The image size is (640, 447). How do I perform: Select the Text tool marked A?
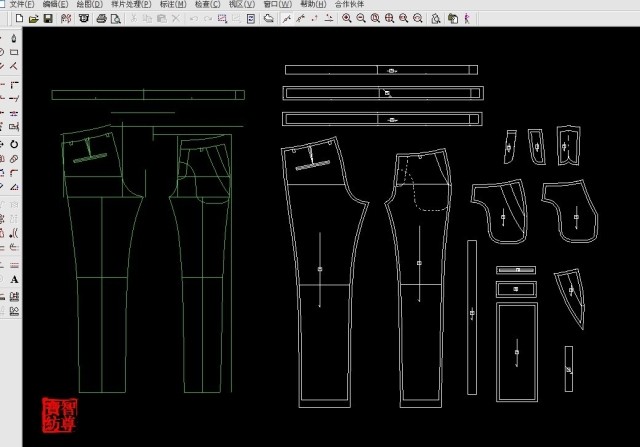point(14,280)
